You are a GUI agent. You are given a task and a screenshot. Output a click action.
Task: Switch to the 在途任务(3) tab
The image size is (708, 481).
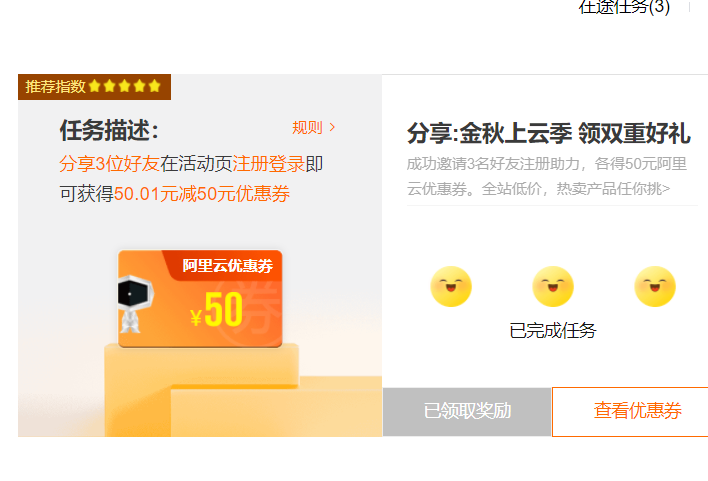(x=624, y=7)
